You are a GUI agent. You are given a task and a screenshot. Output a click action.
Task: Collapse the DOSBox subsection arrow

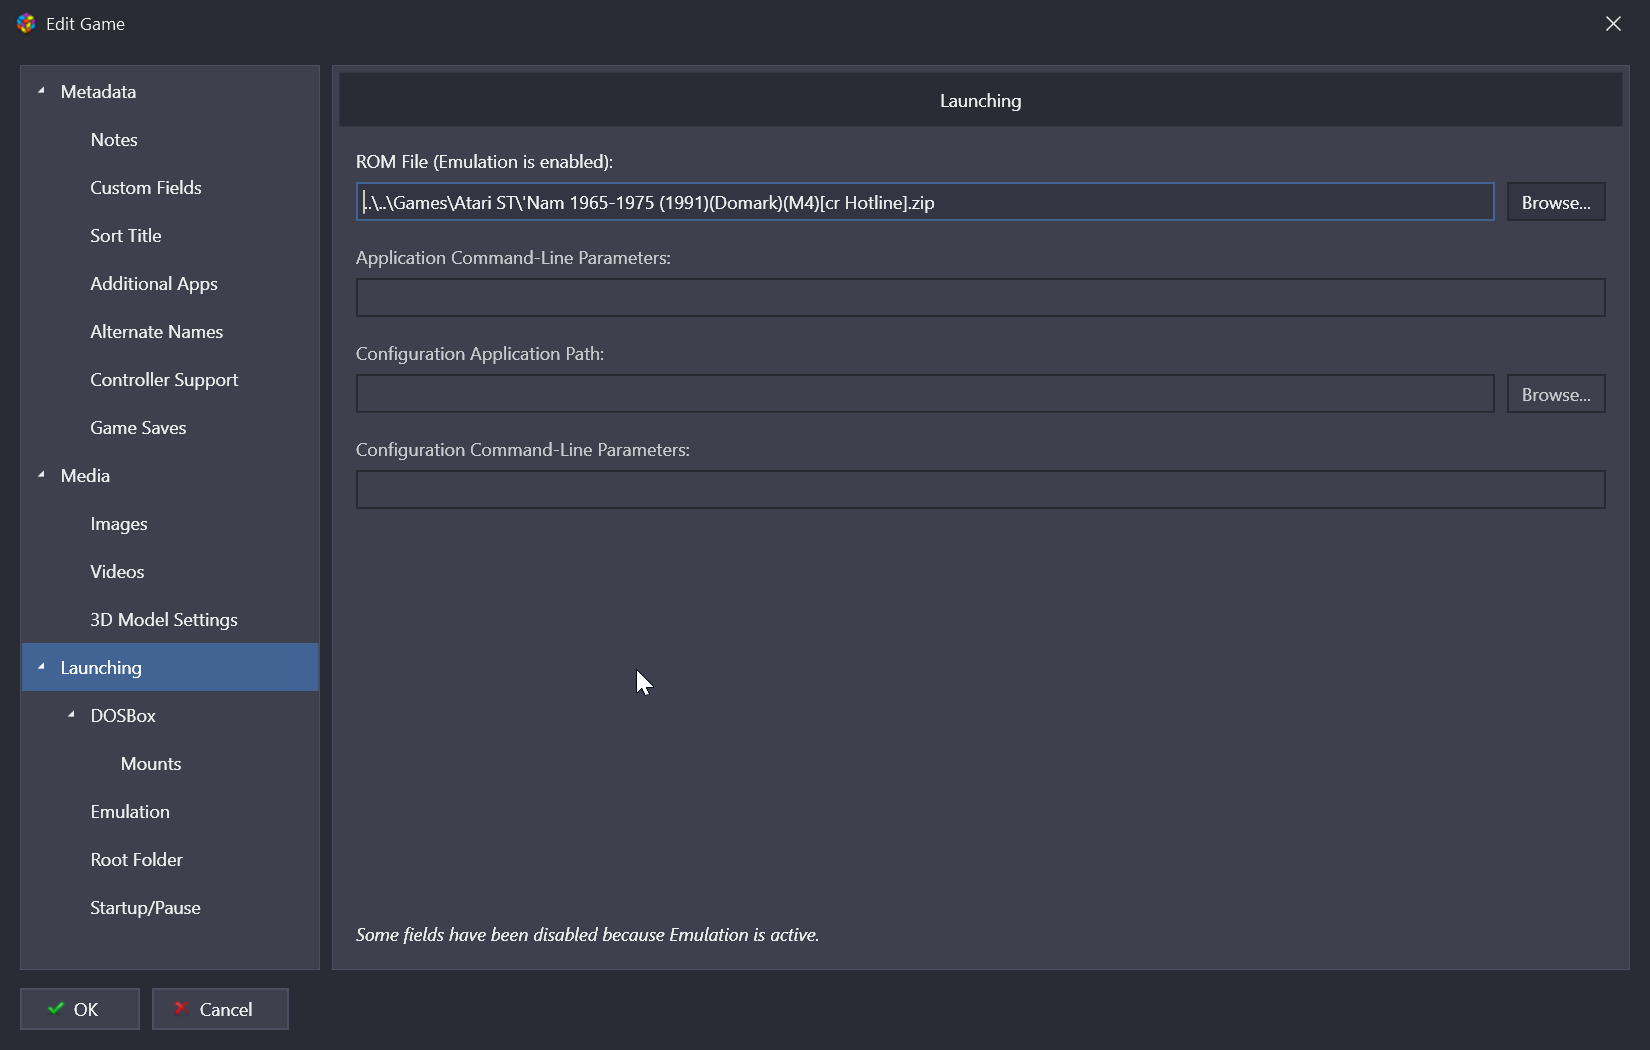click(x=71, y=715)
